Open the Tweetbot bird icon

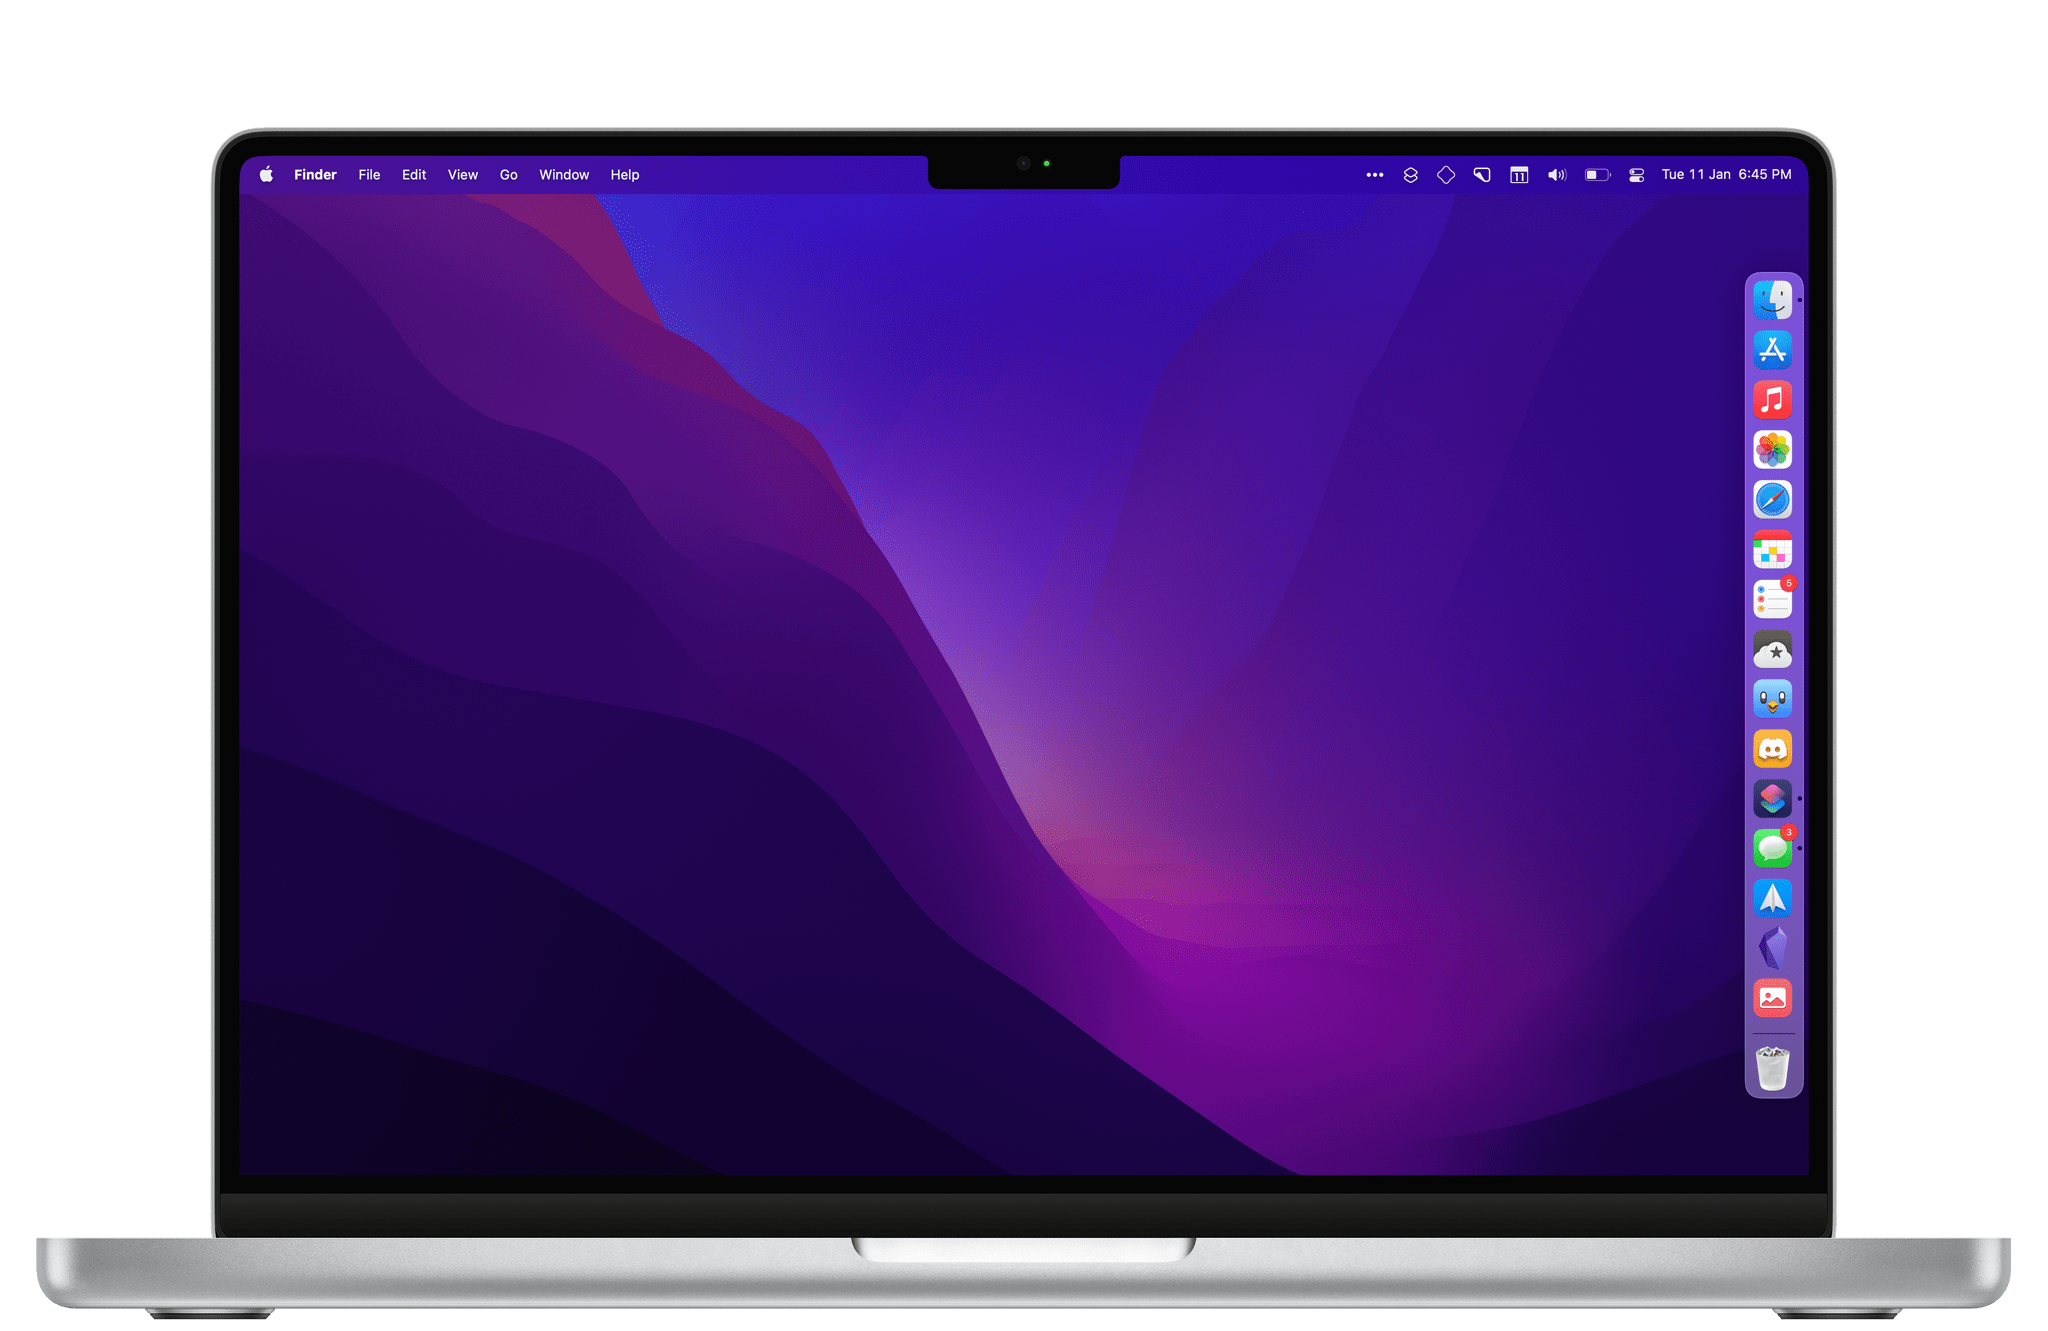pos(1772,699)
